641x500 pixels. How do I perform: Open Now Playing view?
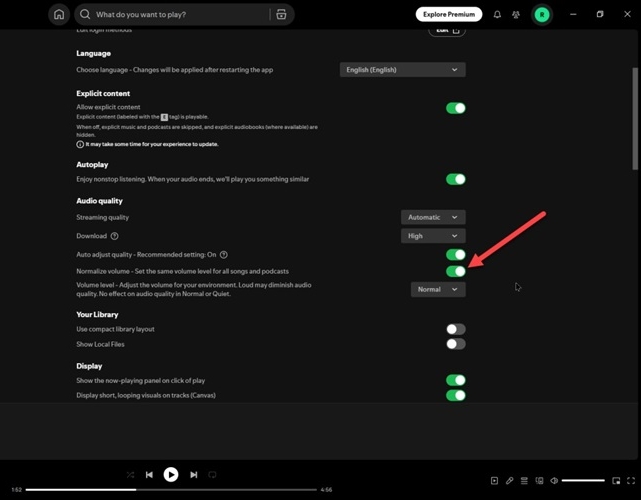coord(494,481)
